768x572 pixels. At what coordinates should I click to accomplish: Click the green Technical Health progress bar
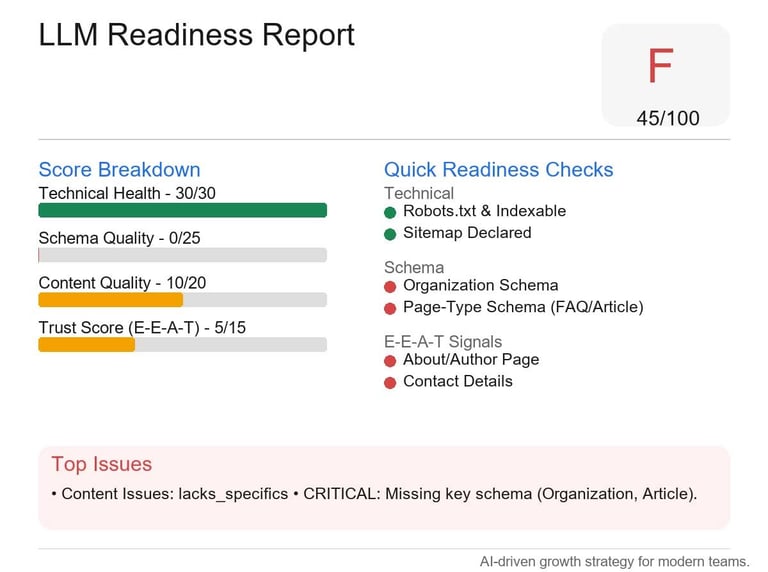tap(183, 210)
